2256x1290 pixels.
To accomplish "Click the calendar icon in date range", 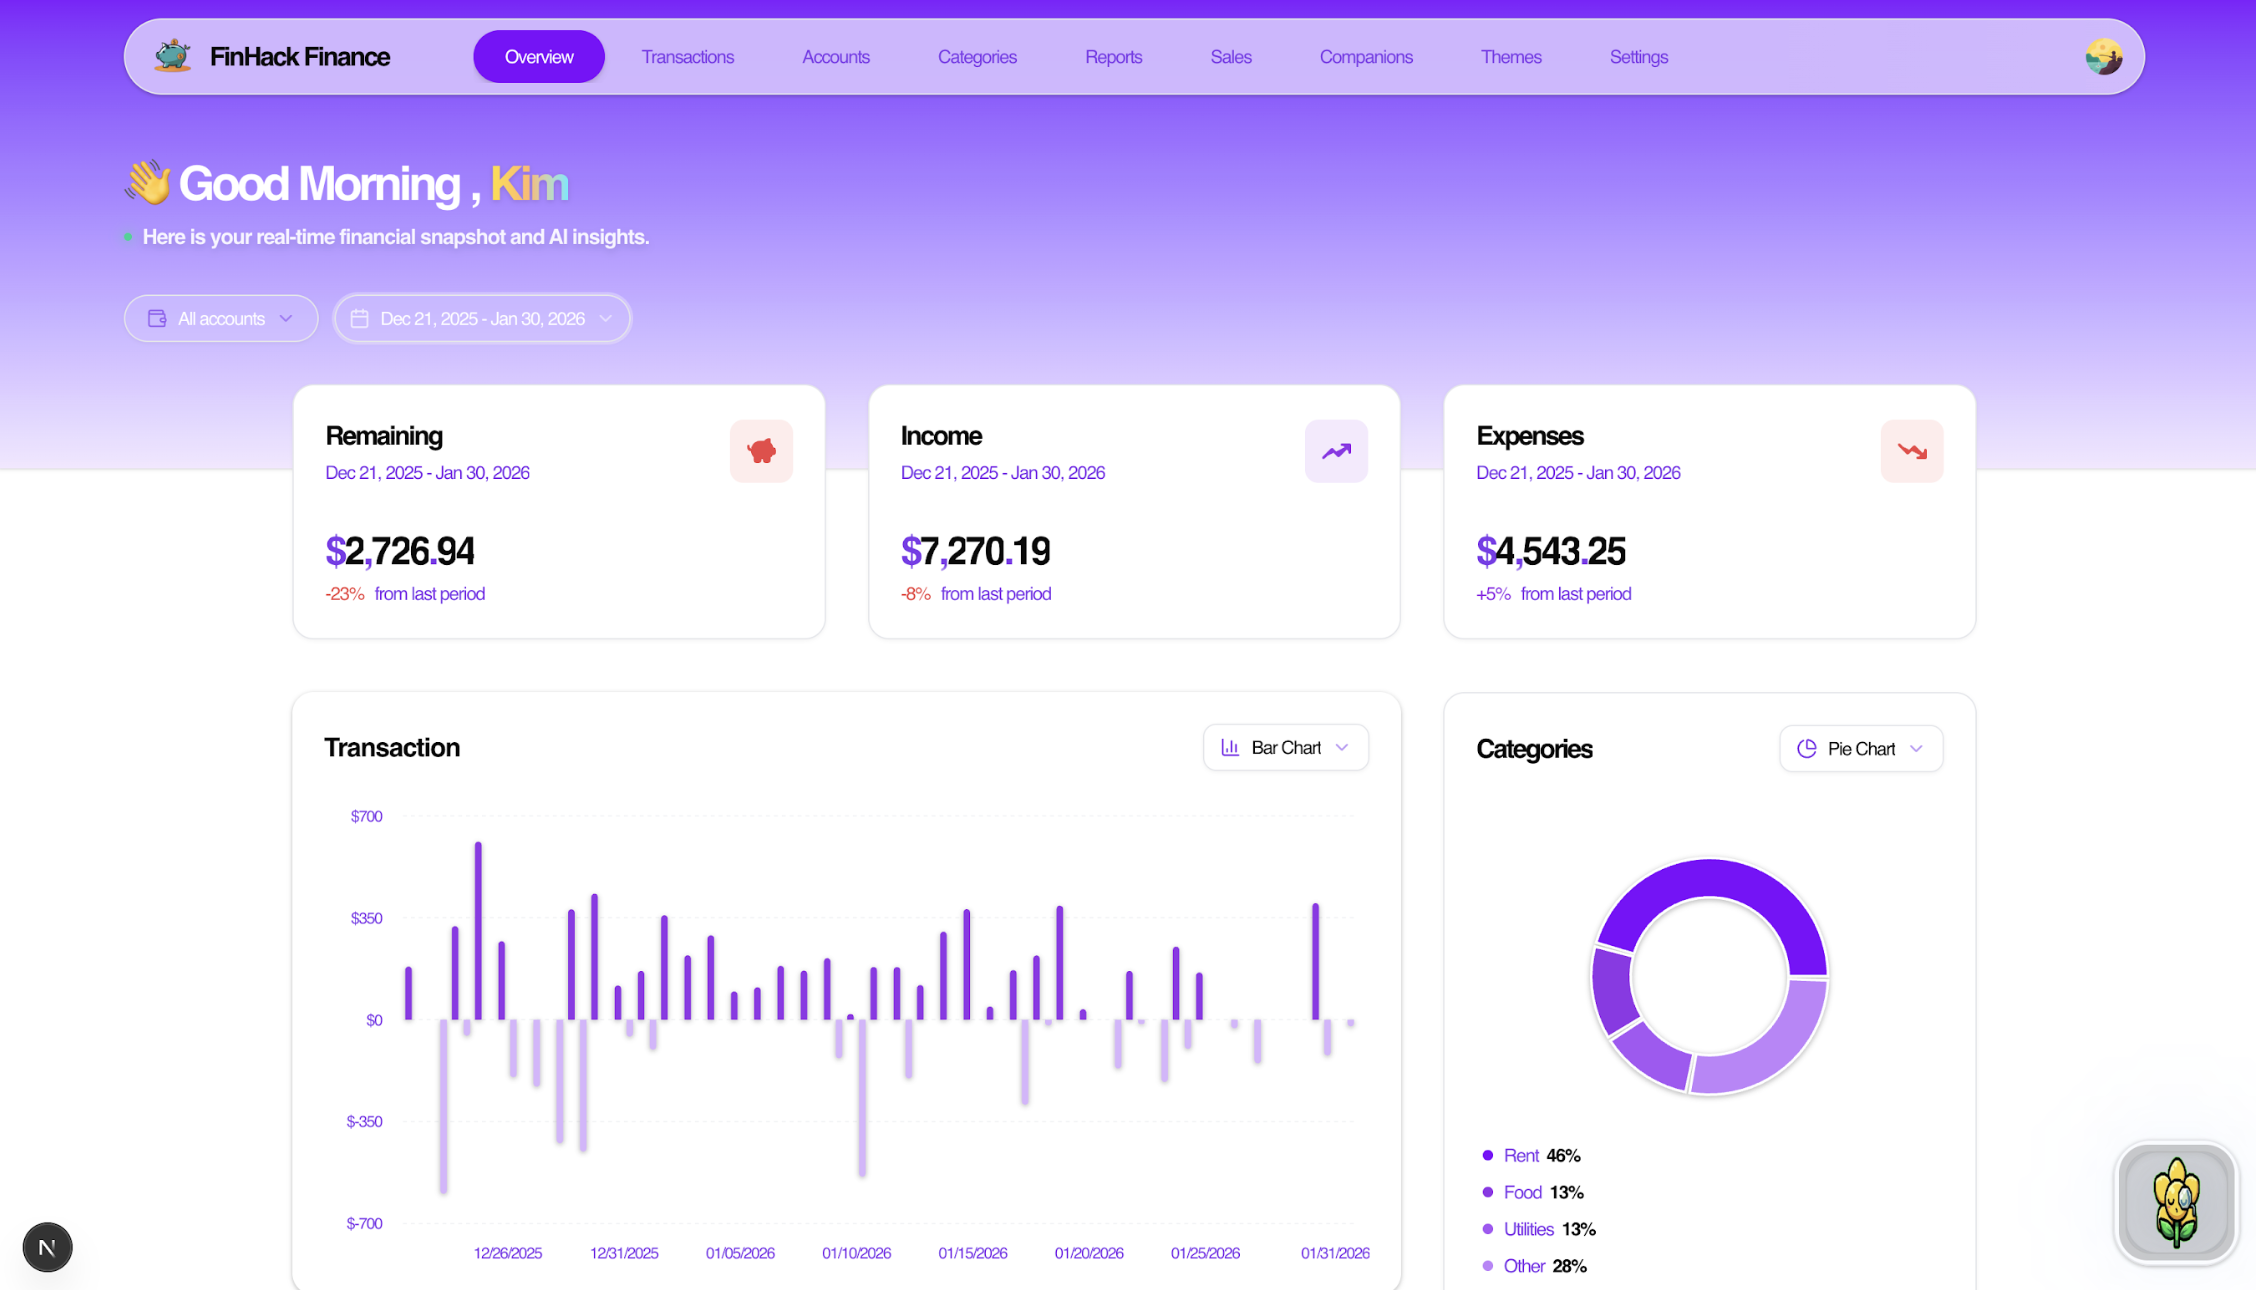I will [360, 318].
